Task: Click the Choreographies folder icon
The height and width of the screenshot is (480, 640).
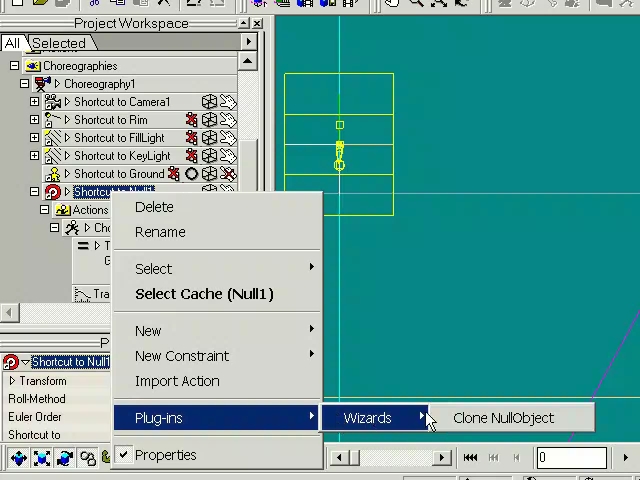Action: 33,66
